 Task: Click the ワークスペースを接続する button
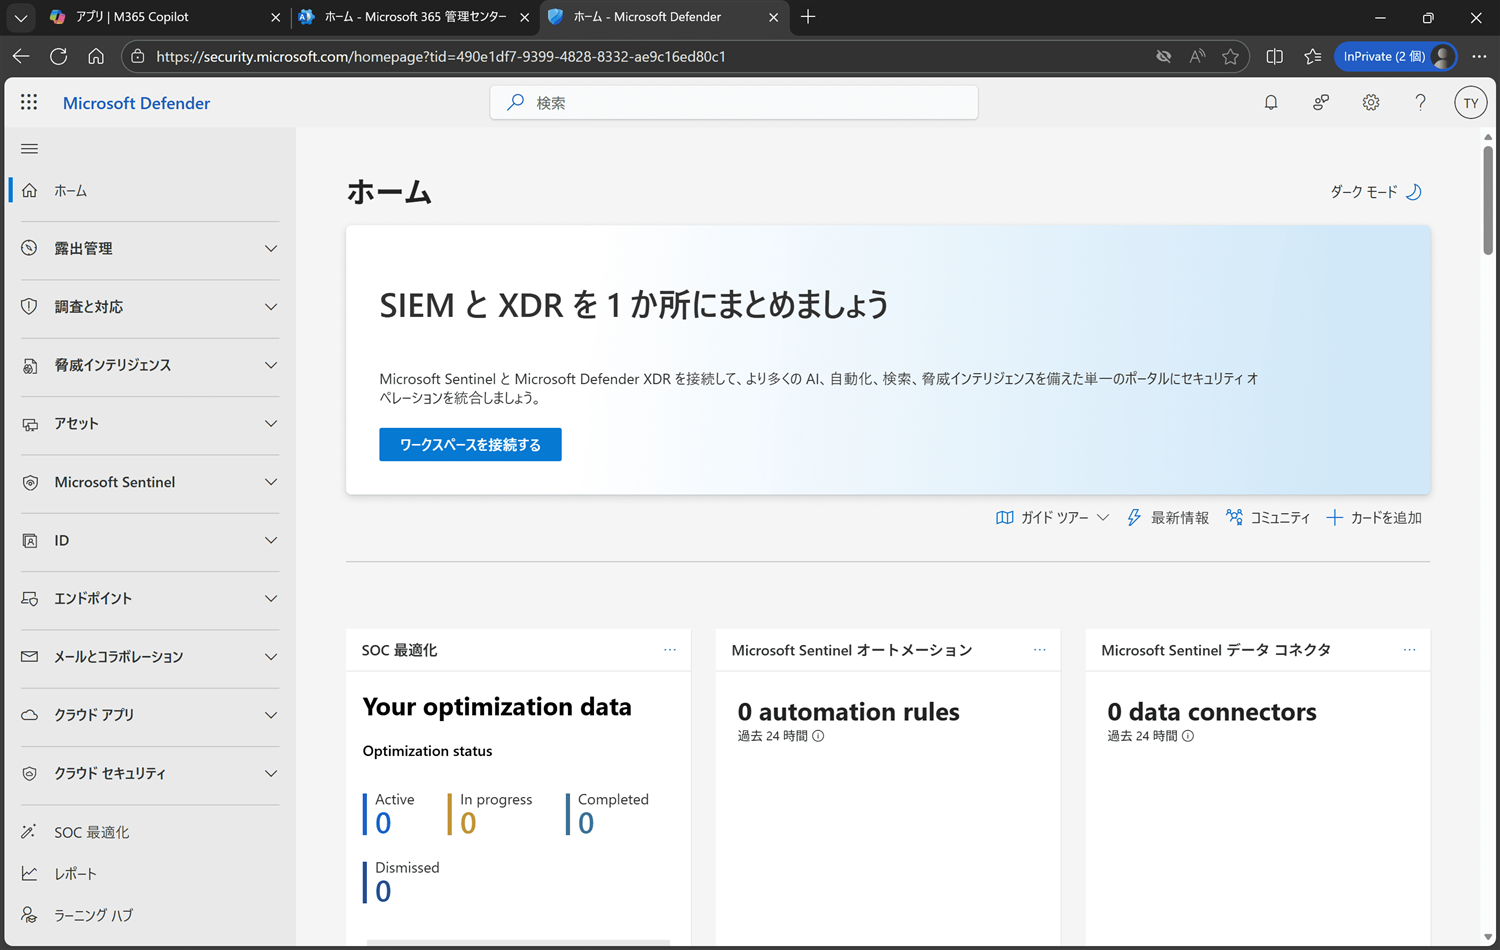click(x=470, y=445)
